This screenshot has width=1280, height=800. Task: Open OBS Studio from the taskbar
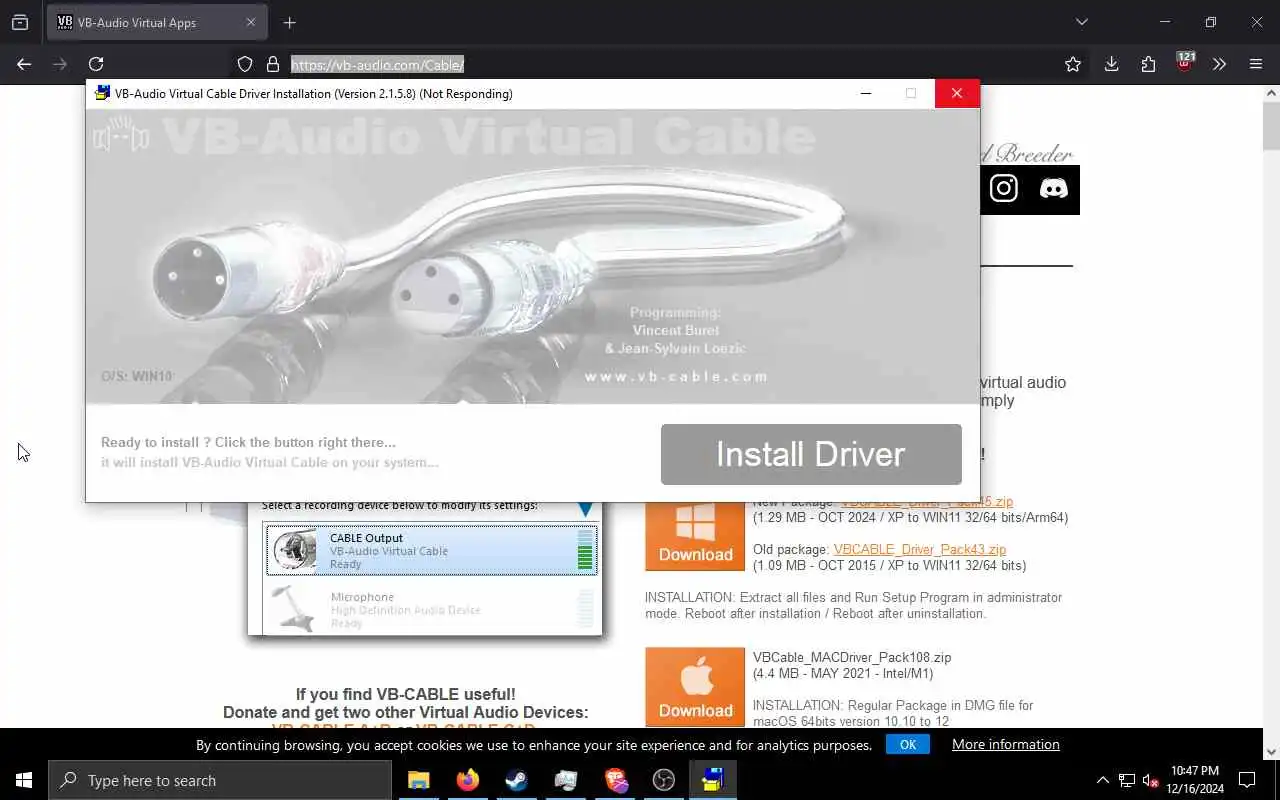pos(664,780)
